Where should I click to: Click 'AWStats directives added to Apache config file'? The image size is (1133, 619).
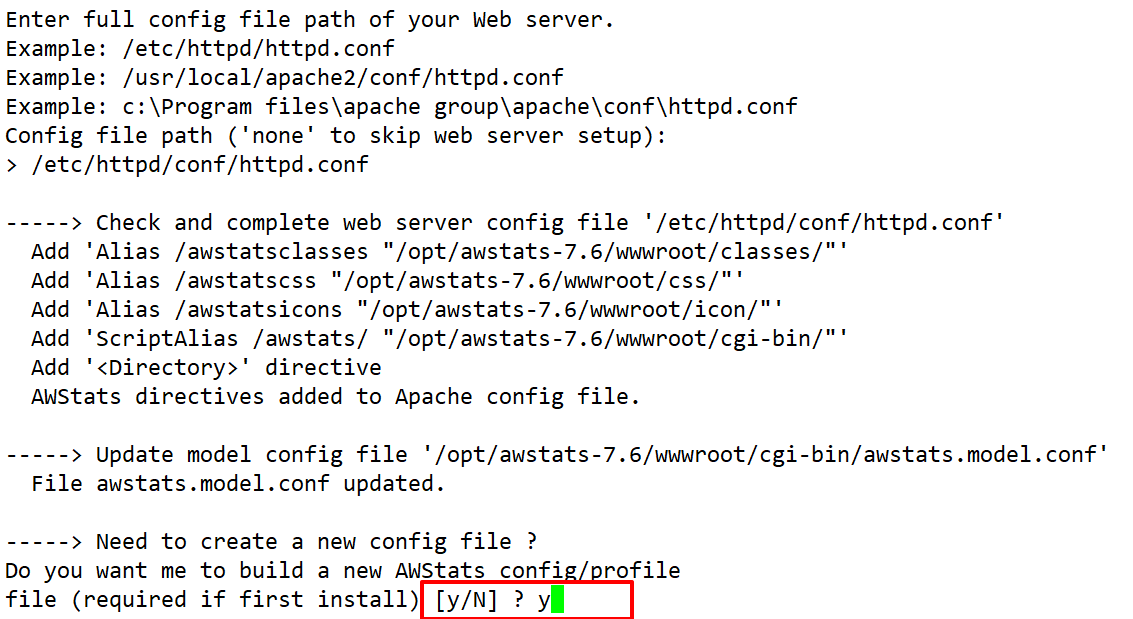coord(335,396)
